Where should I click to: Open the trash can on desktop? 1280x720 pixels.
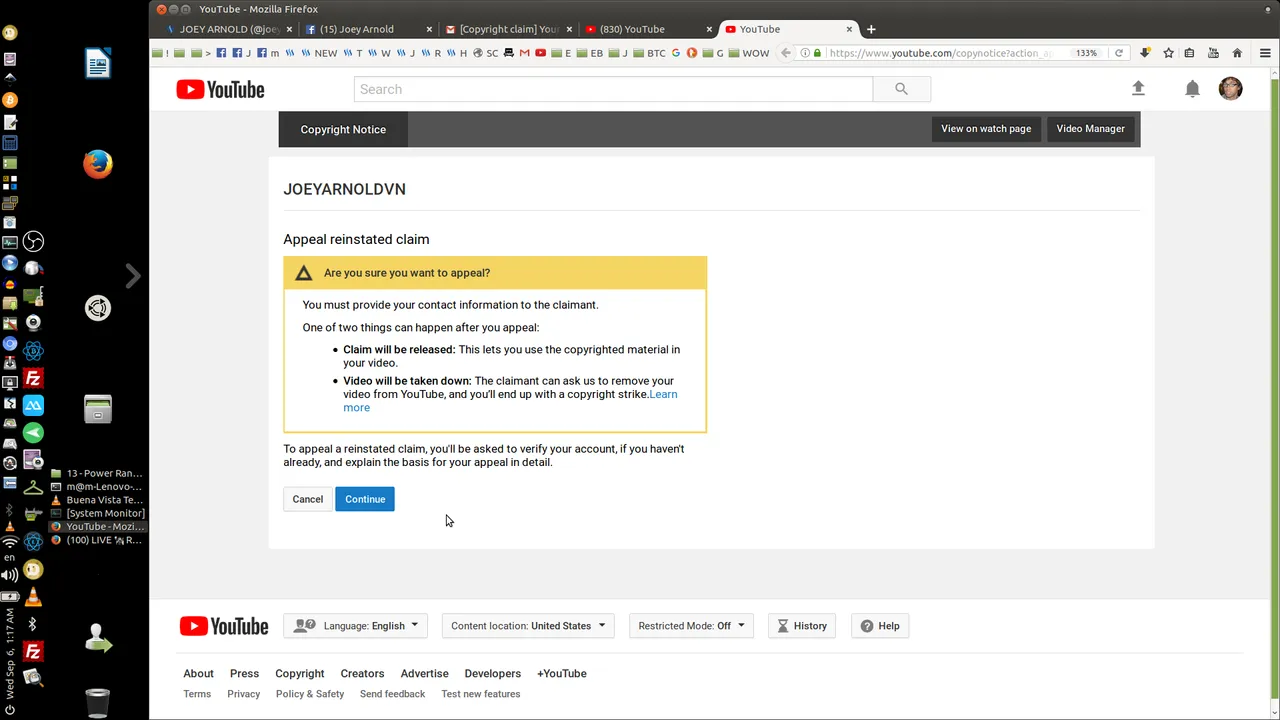98,703
